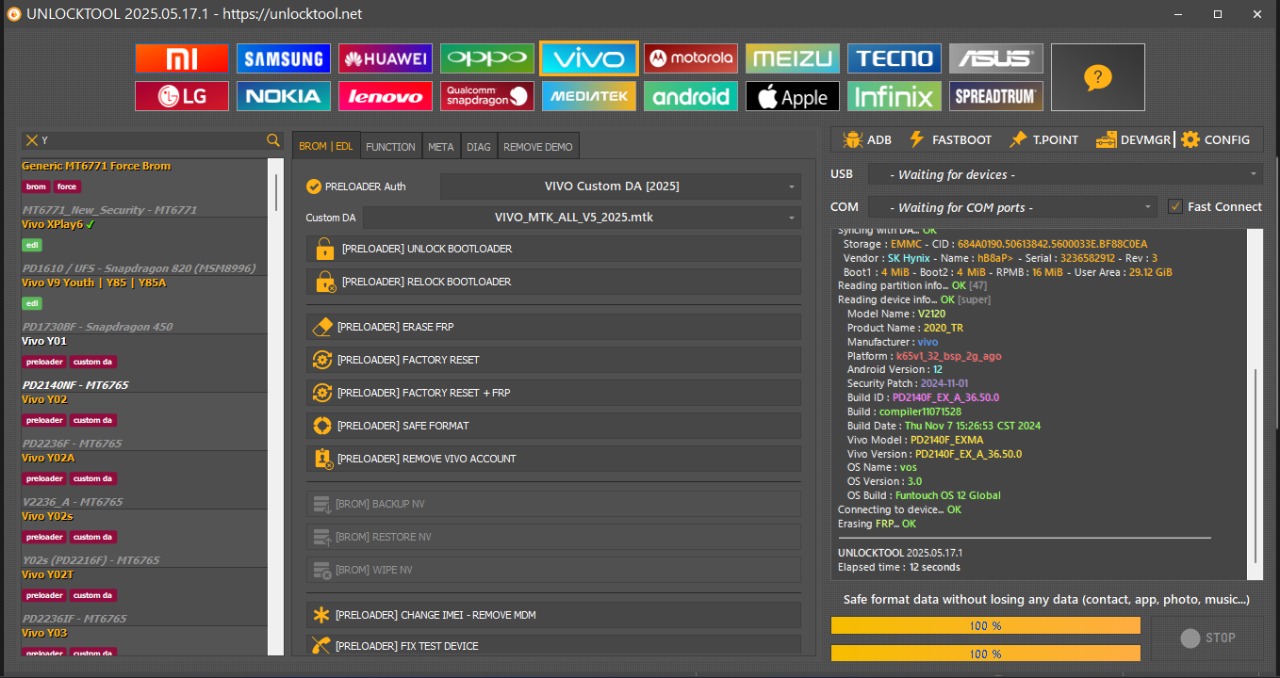Open the Lenovo brand section
The image size is (1280, 678).
point(386,96)
